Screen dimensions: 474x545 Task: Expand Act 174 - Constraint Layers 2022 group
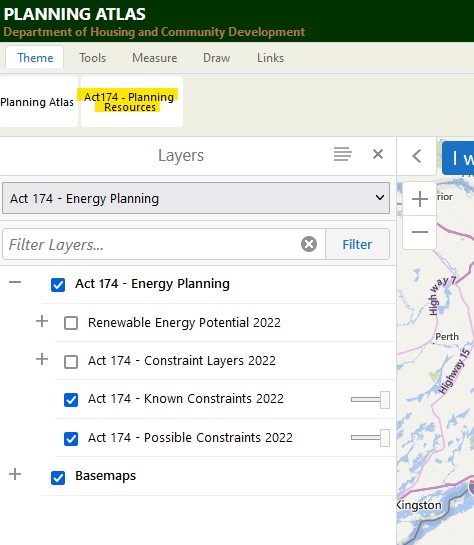point(42,359)
